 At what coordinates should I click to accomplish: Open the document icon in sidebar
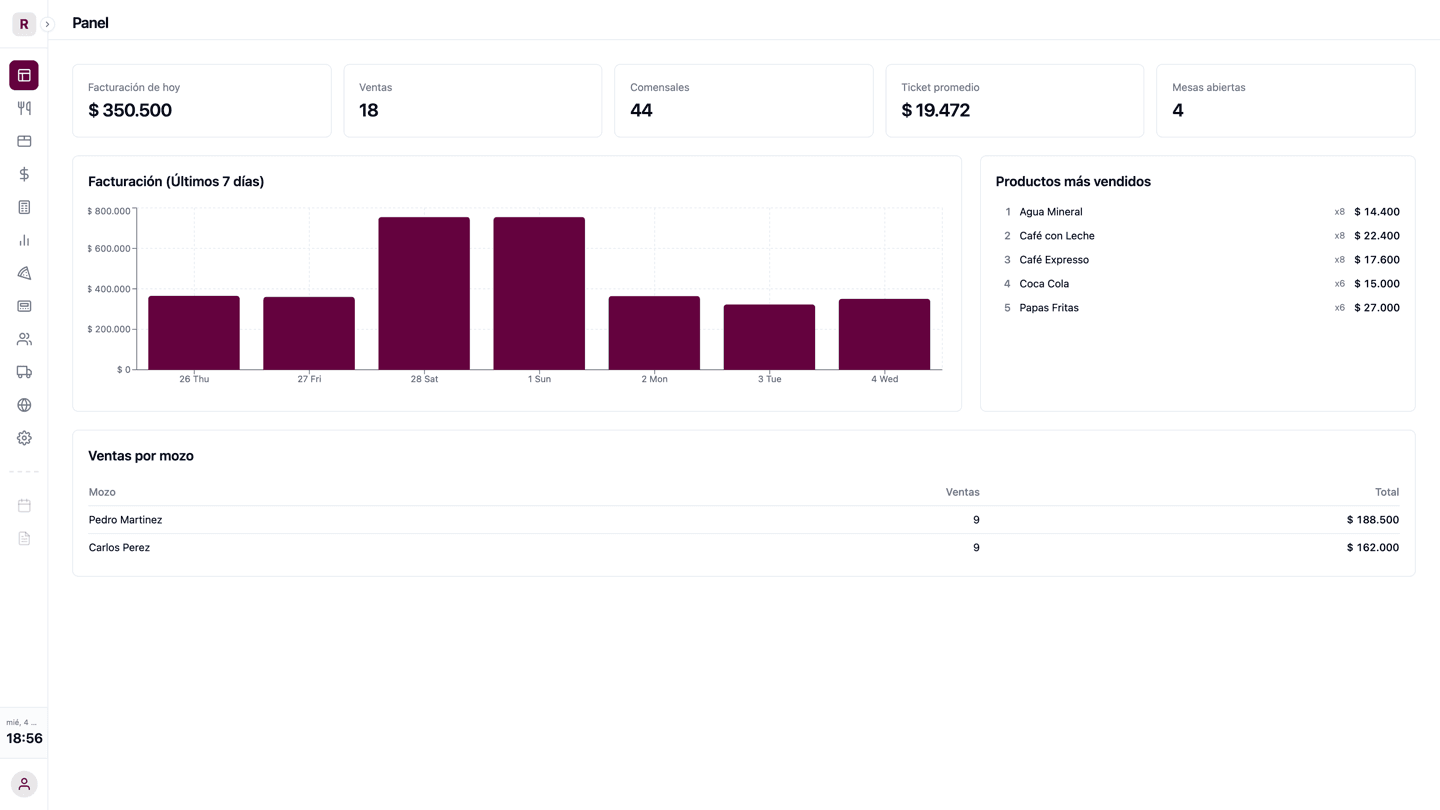point(24,538)
